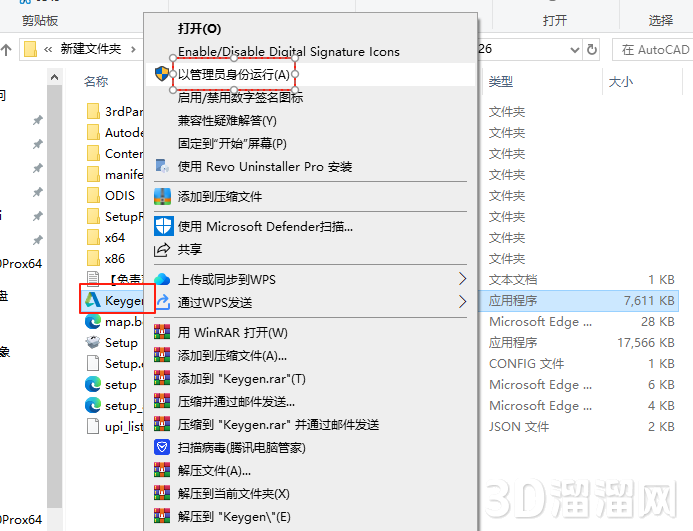
Task: Click the up-directory arrow in Explorer
Action: click(6, 49)
